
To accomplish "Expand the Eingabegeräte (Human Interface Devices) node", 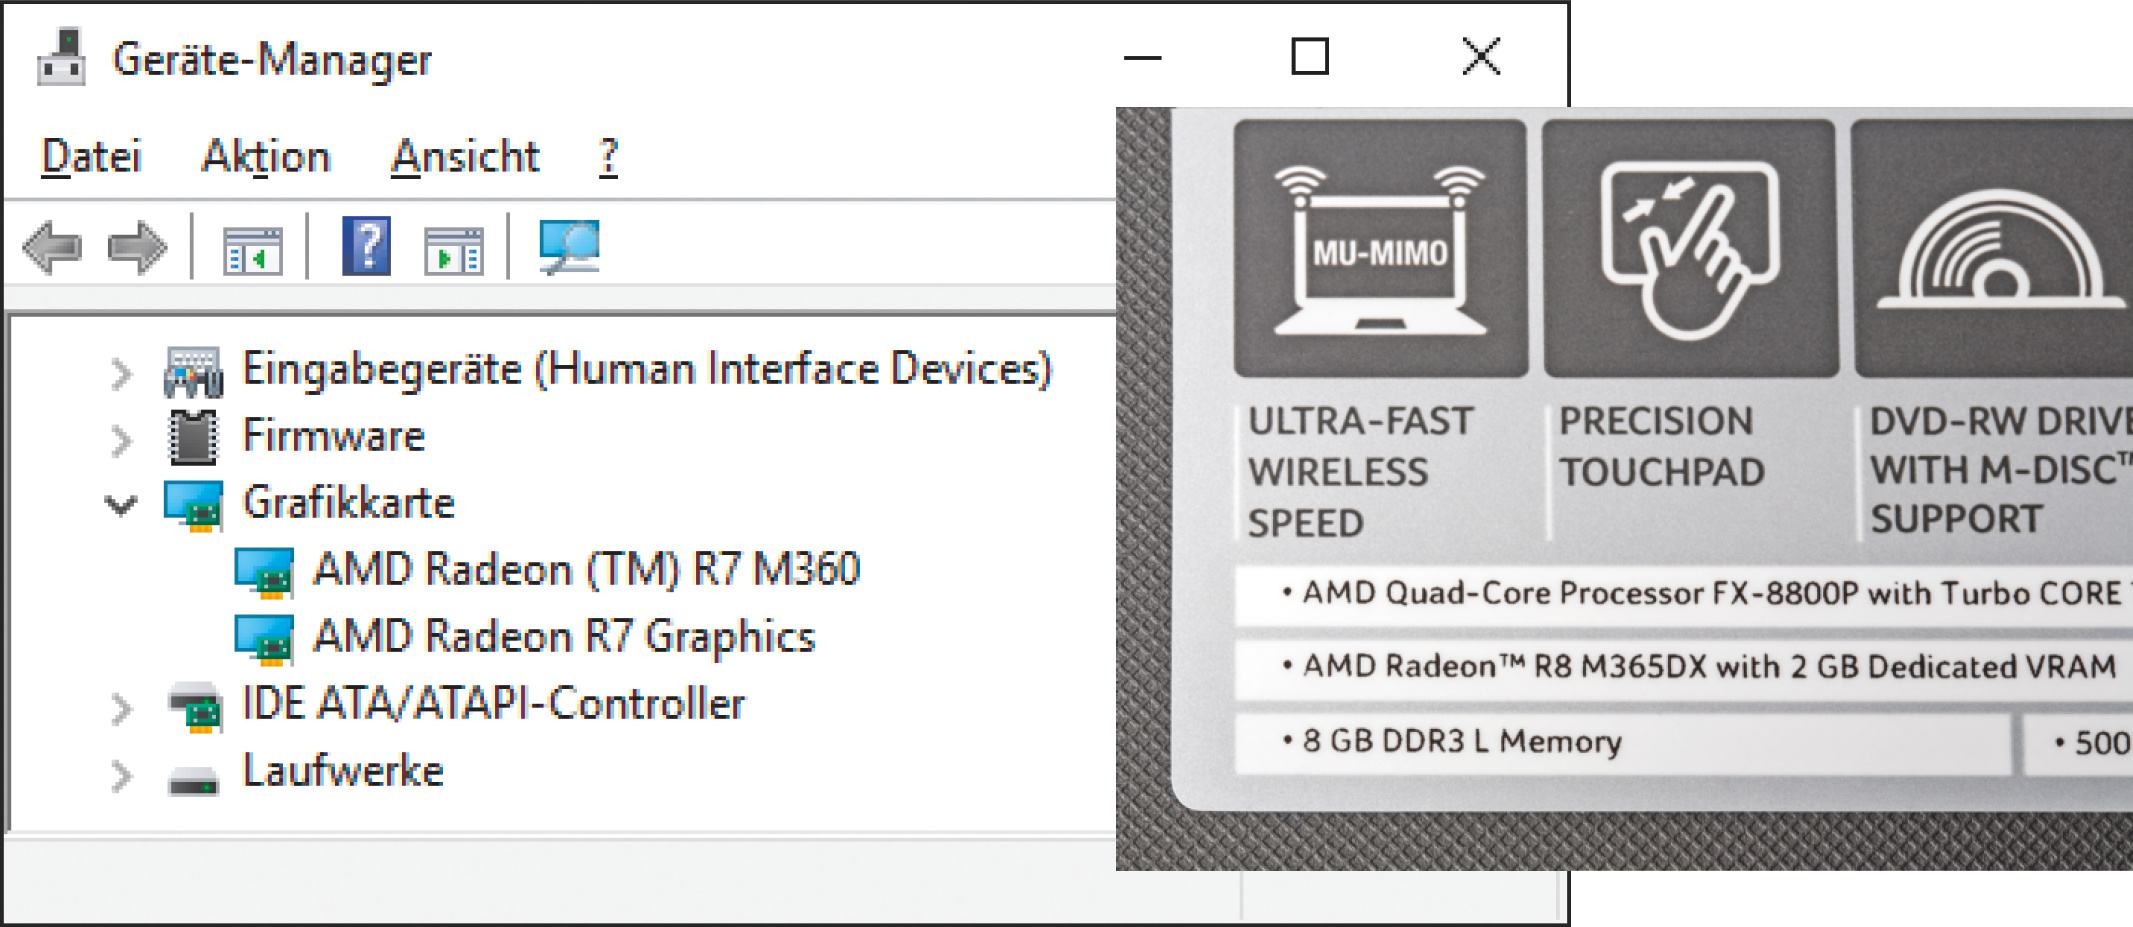I will pyautogui.click(x=121, y=374).
